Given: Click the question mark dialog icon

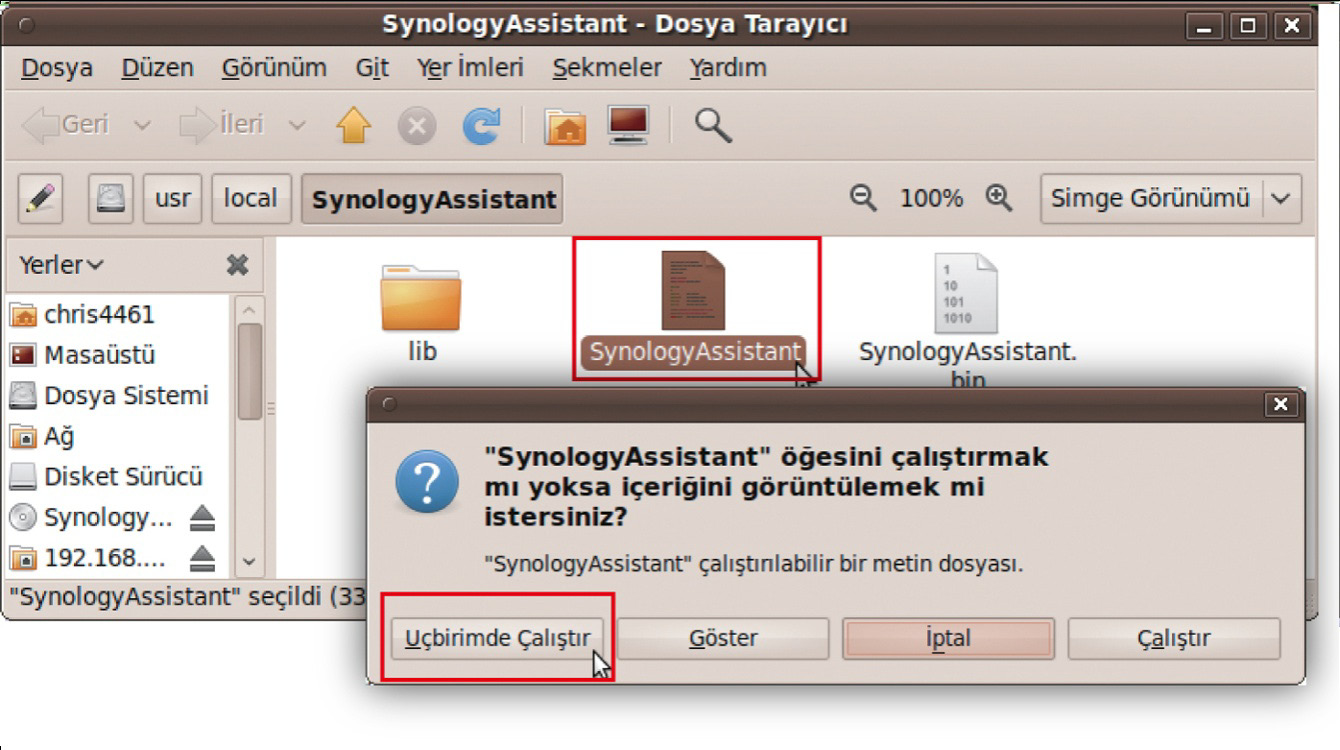Looking at the screenshot, I should [x=427, y=482].
